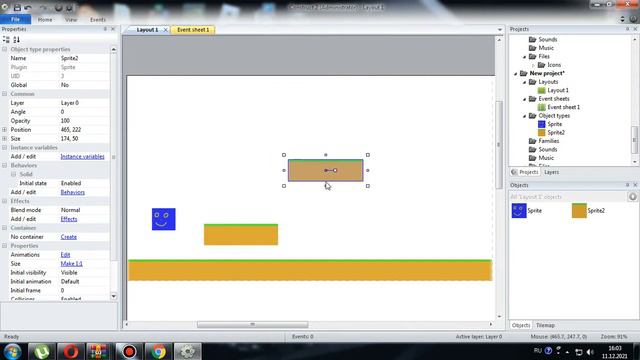Viewport: 640px width, 360px height.
Task: Click the Families folder icon
Action: 533,141
